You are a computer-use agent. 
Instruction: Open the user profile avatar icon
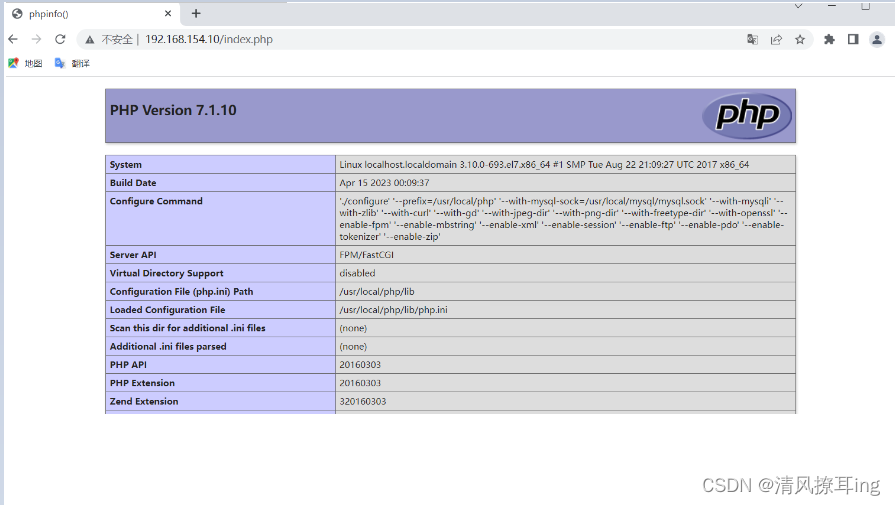877,39
